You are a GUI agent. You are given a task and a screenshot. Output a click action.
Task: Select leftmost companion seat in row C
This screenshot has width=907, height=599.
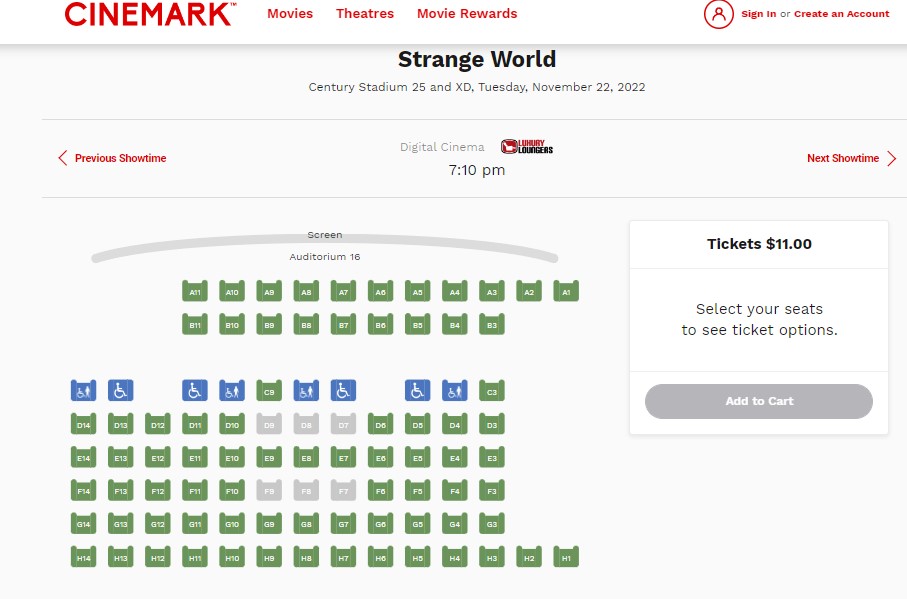84,391
